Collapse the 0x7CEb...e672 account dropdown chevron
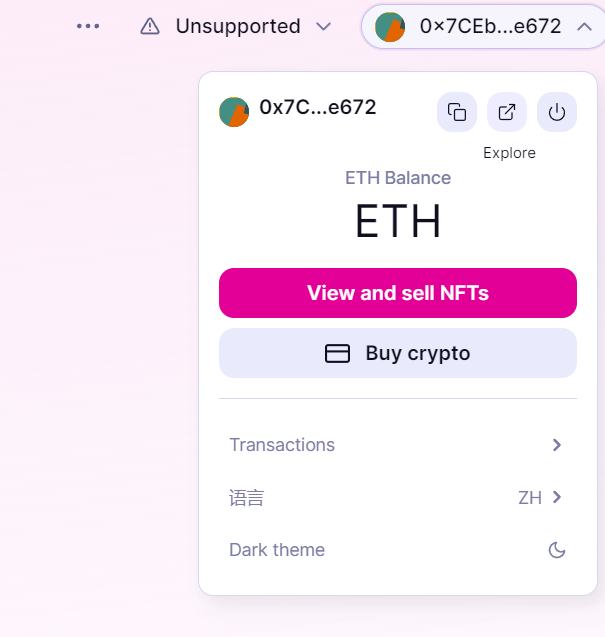This screenshot has height=637, width=605. (584, 27)
